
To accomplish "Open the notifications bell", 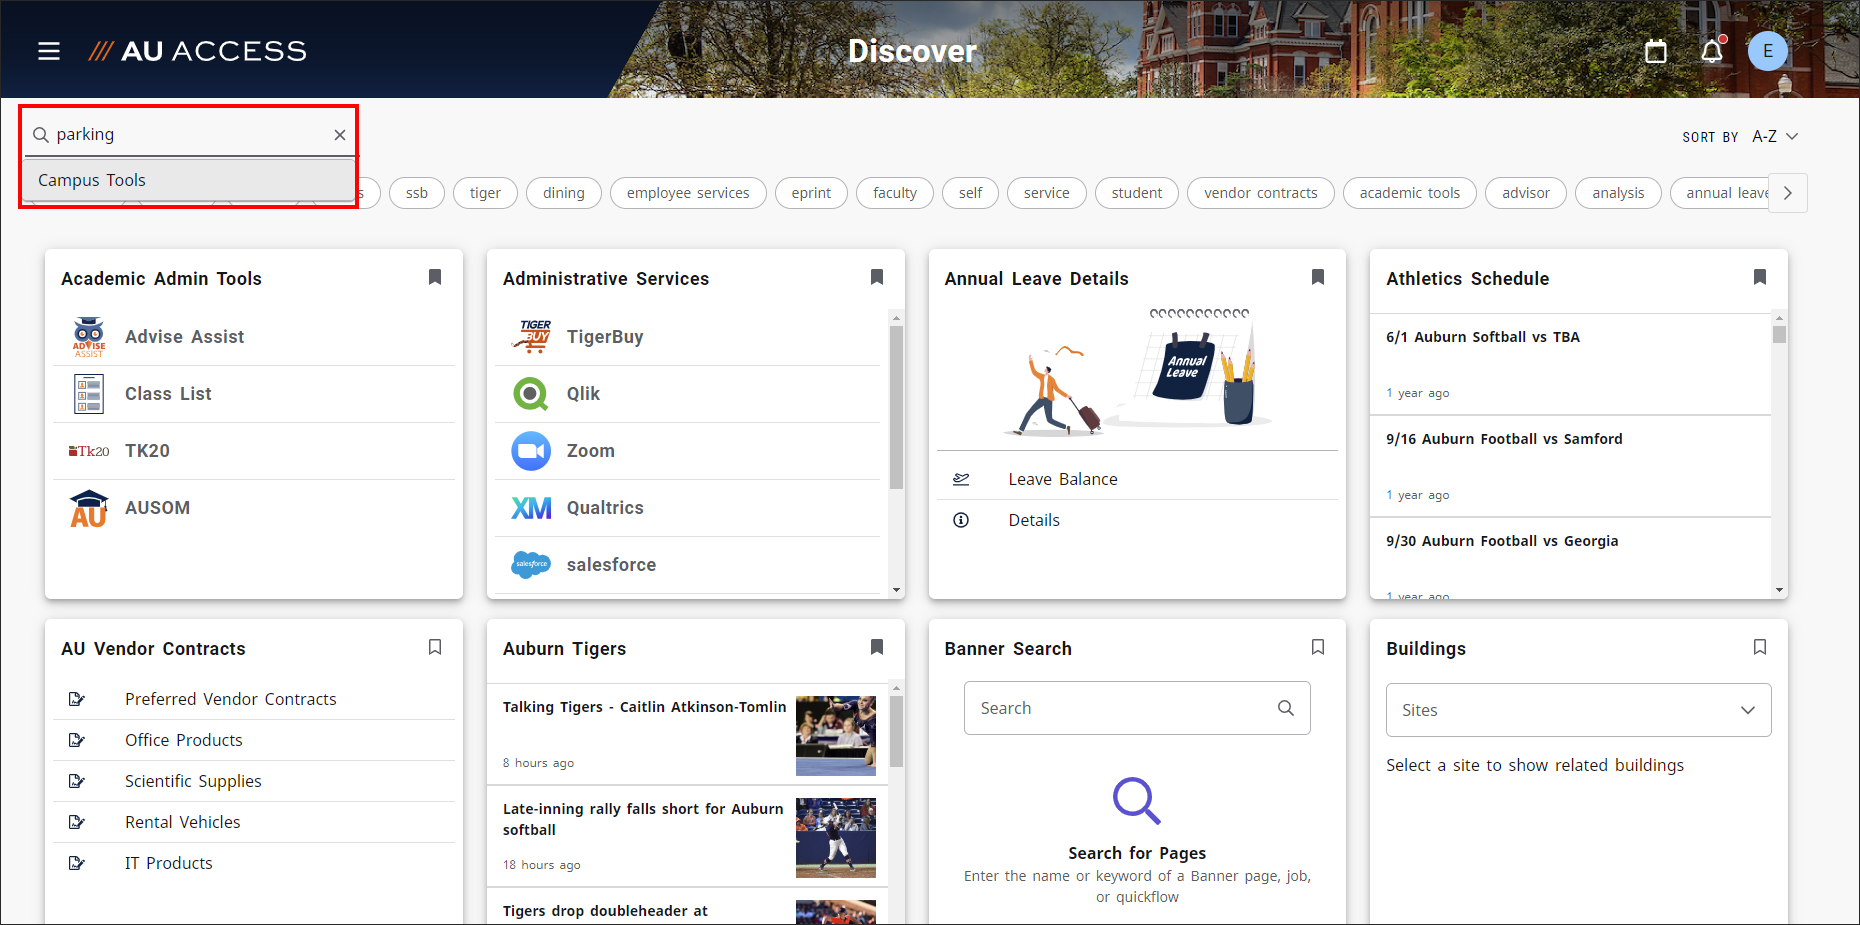I will point(1712,51).
